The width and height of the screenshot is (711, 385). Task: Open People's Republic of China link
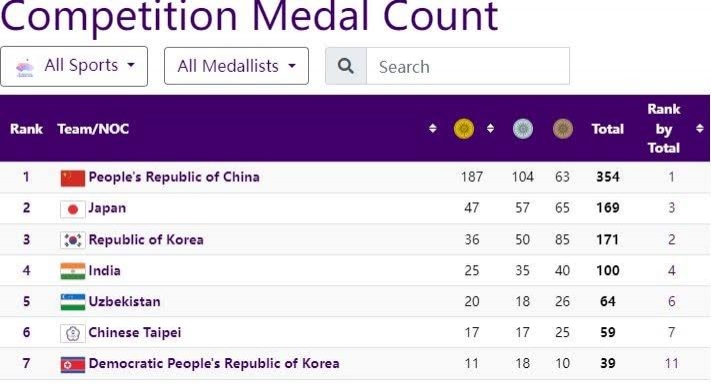point(174,177)
